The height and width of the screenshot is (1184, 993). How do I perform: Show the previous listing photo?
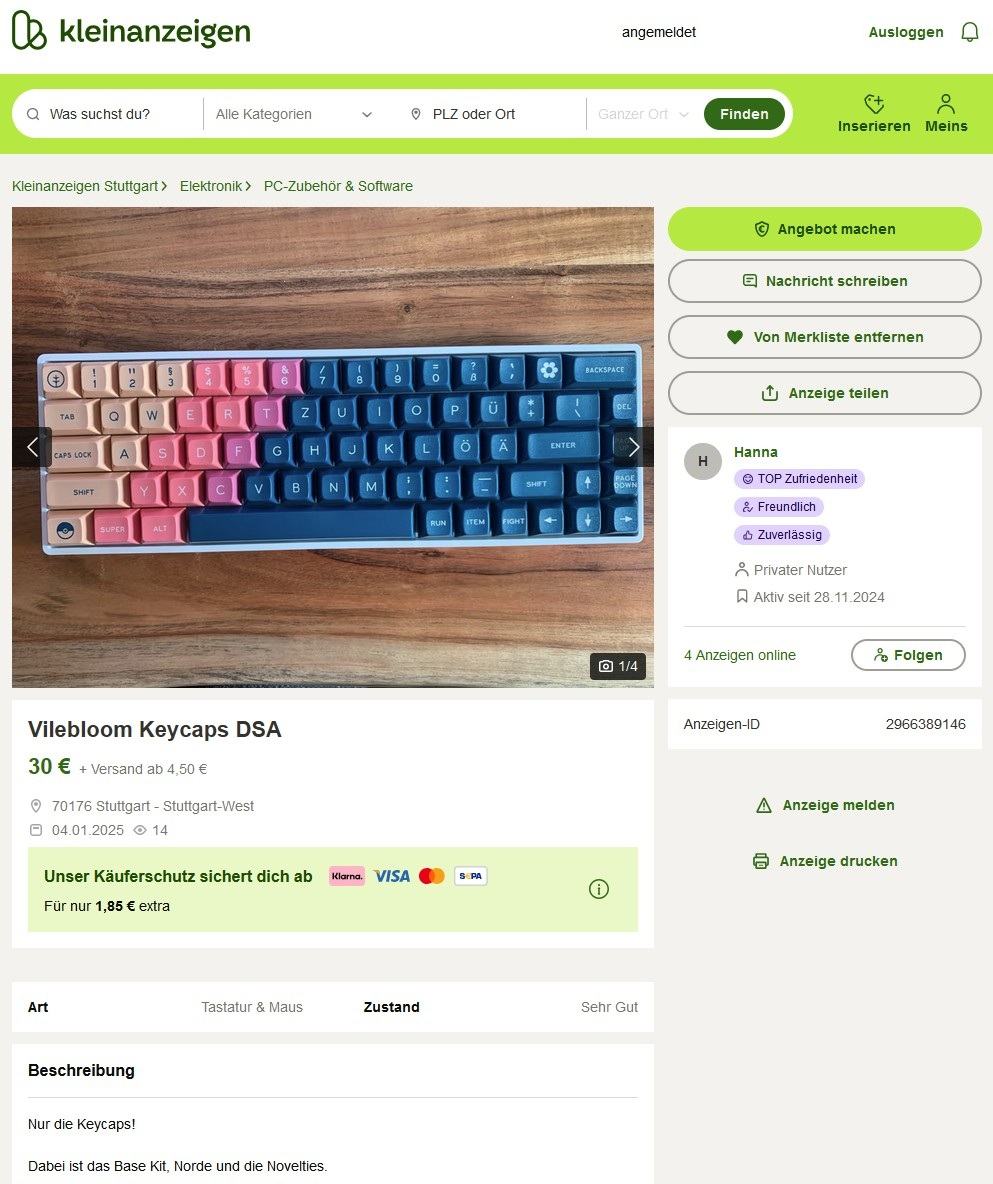point(32,447)
